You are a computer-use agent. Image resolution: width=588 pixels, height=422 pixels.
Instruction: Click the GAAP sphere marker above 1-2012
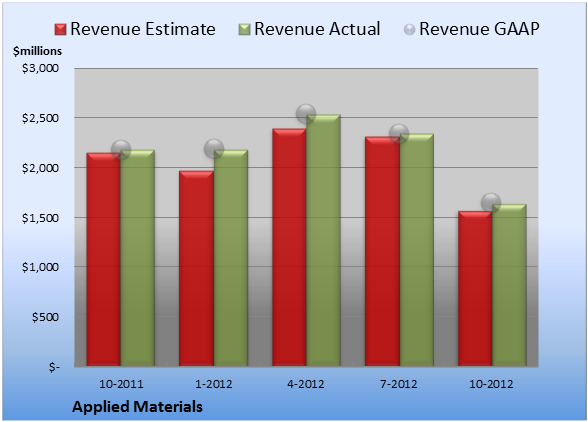214,149
